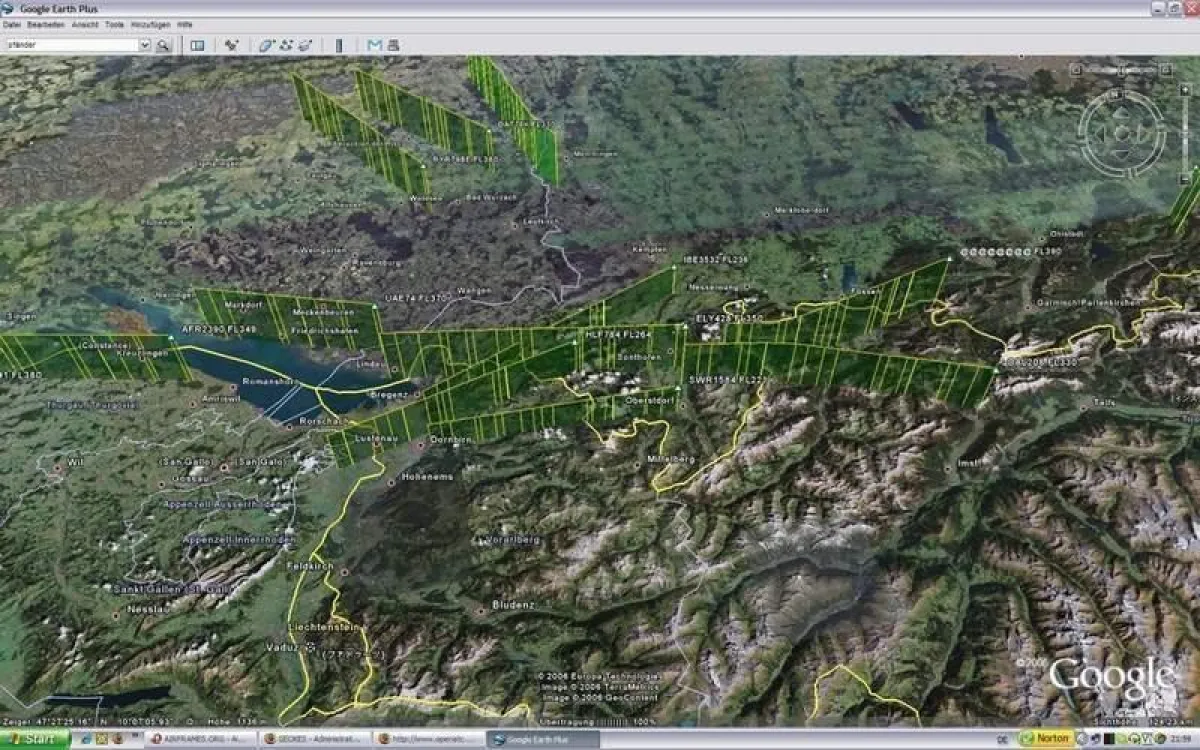The width and height of the screenshot is (1200, 750).
Task: Click the left end tilt button
Action: tap(1075, 70)
